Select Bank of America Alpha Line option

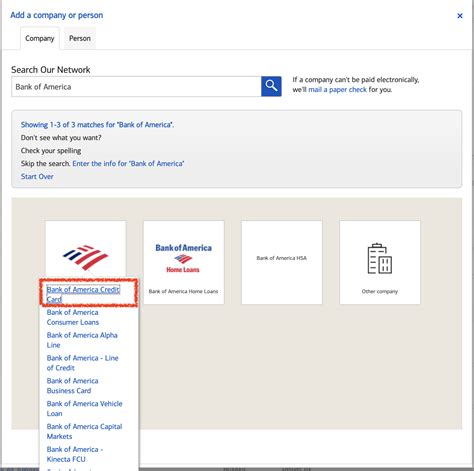click(82, 340)
